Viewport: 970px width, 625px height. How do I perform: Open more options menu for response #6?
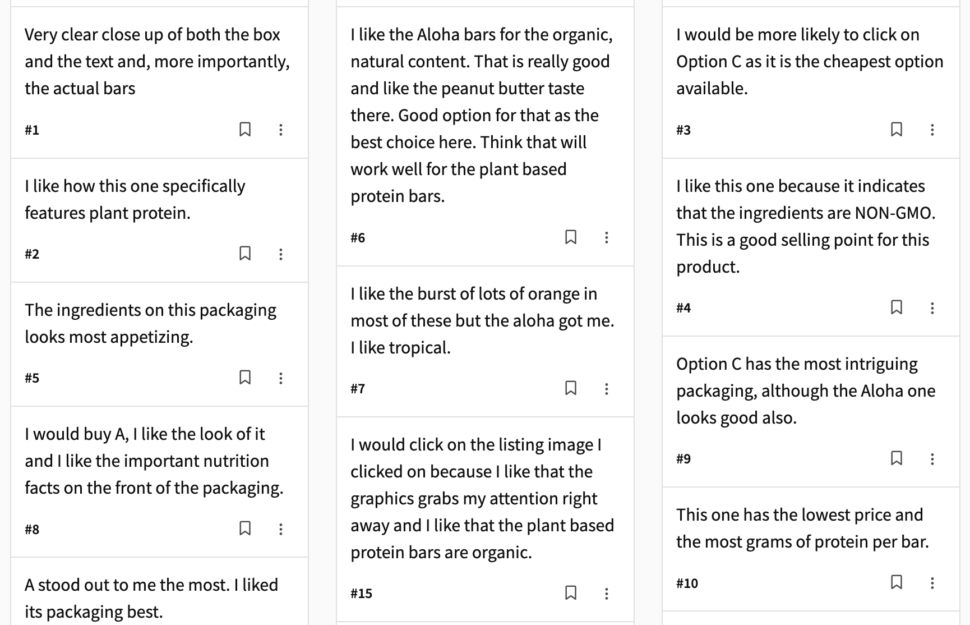(607, 238)
